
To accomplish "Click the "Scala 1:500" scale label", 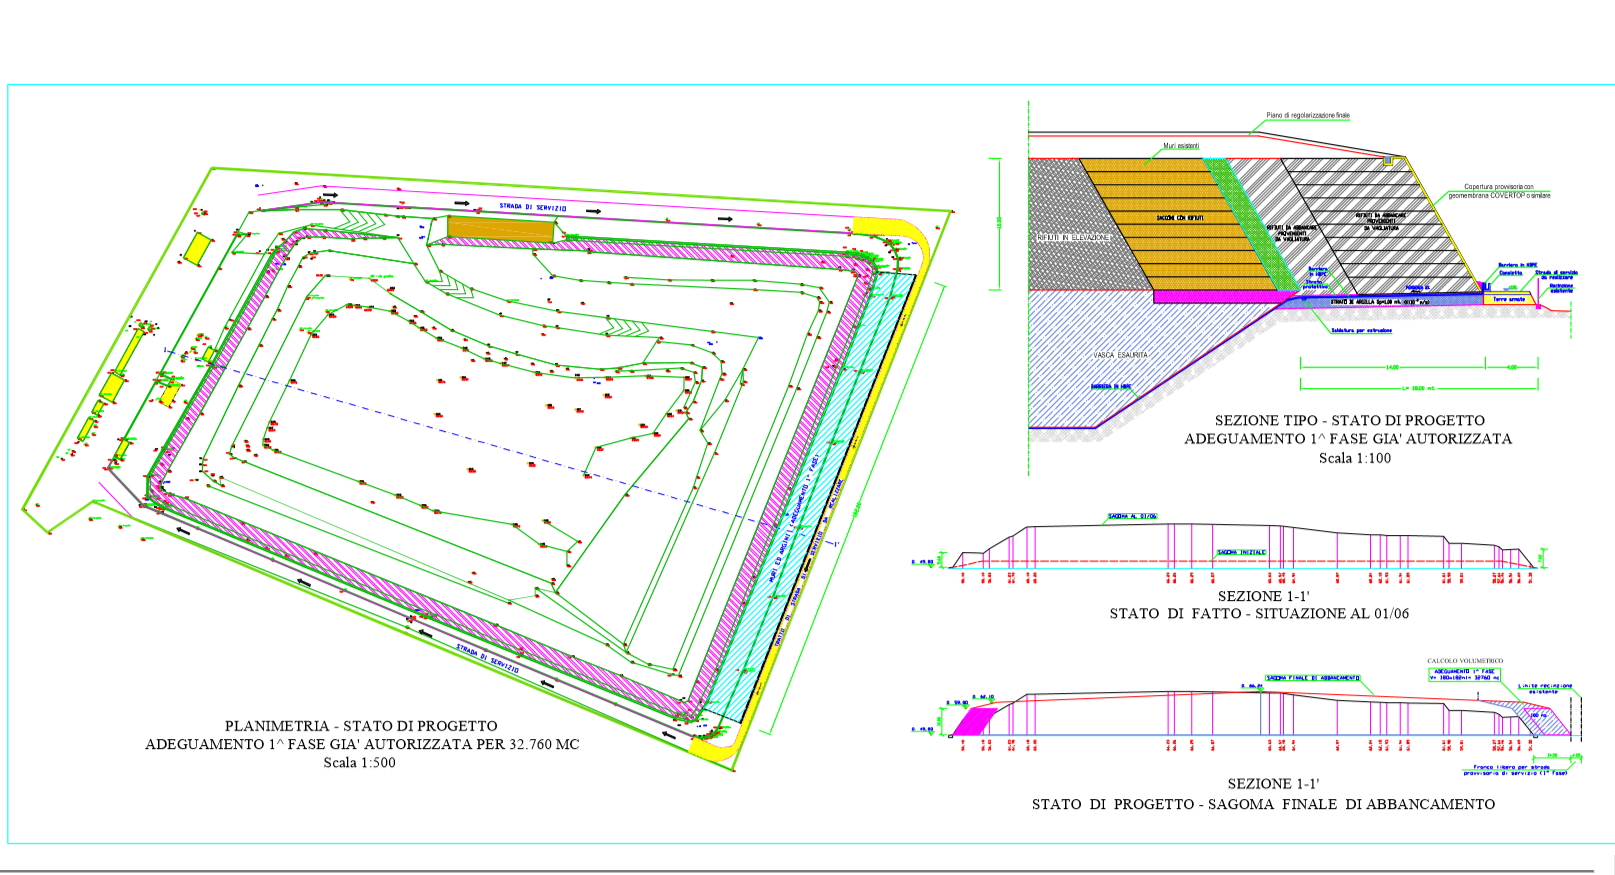I will 359,762.
